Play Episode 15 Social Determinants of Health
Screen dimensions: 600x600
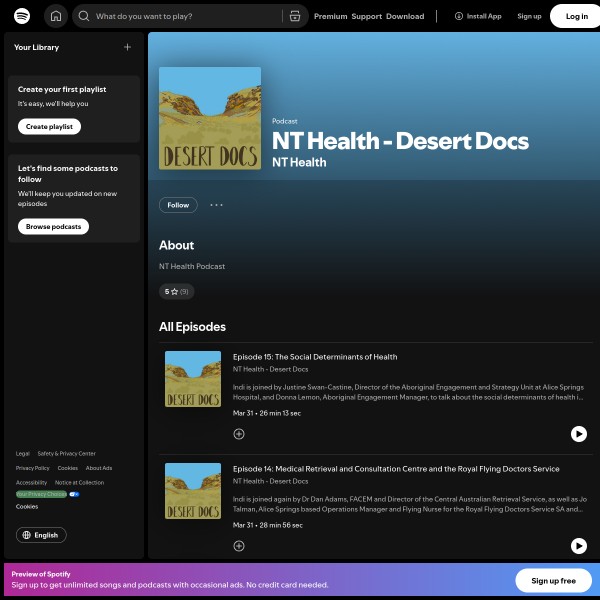click(x=578, y=433)
